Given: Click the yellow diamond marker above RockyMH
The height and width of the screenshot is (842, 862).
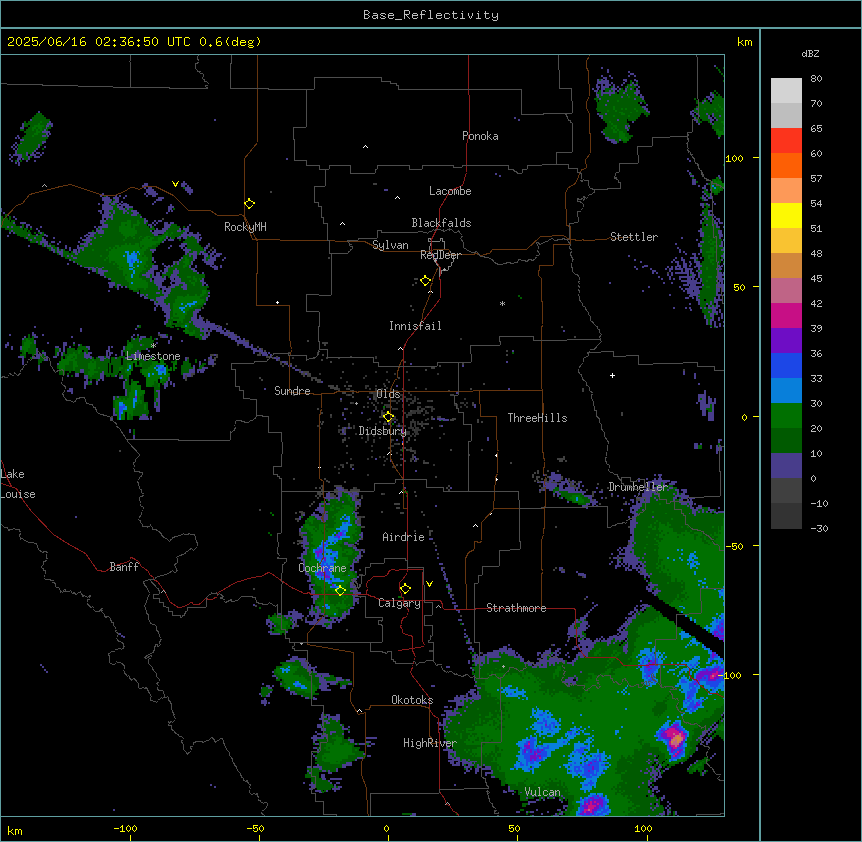Looking at the screenshot, I should coord(249,204).
